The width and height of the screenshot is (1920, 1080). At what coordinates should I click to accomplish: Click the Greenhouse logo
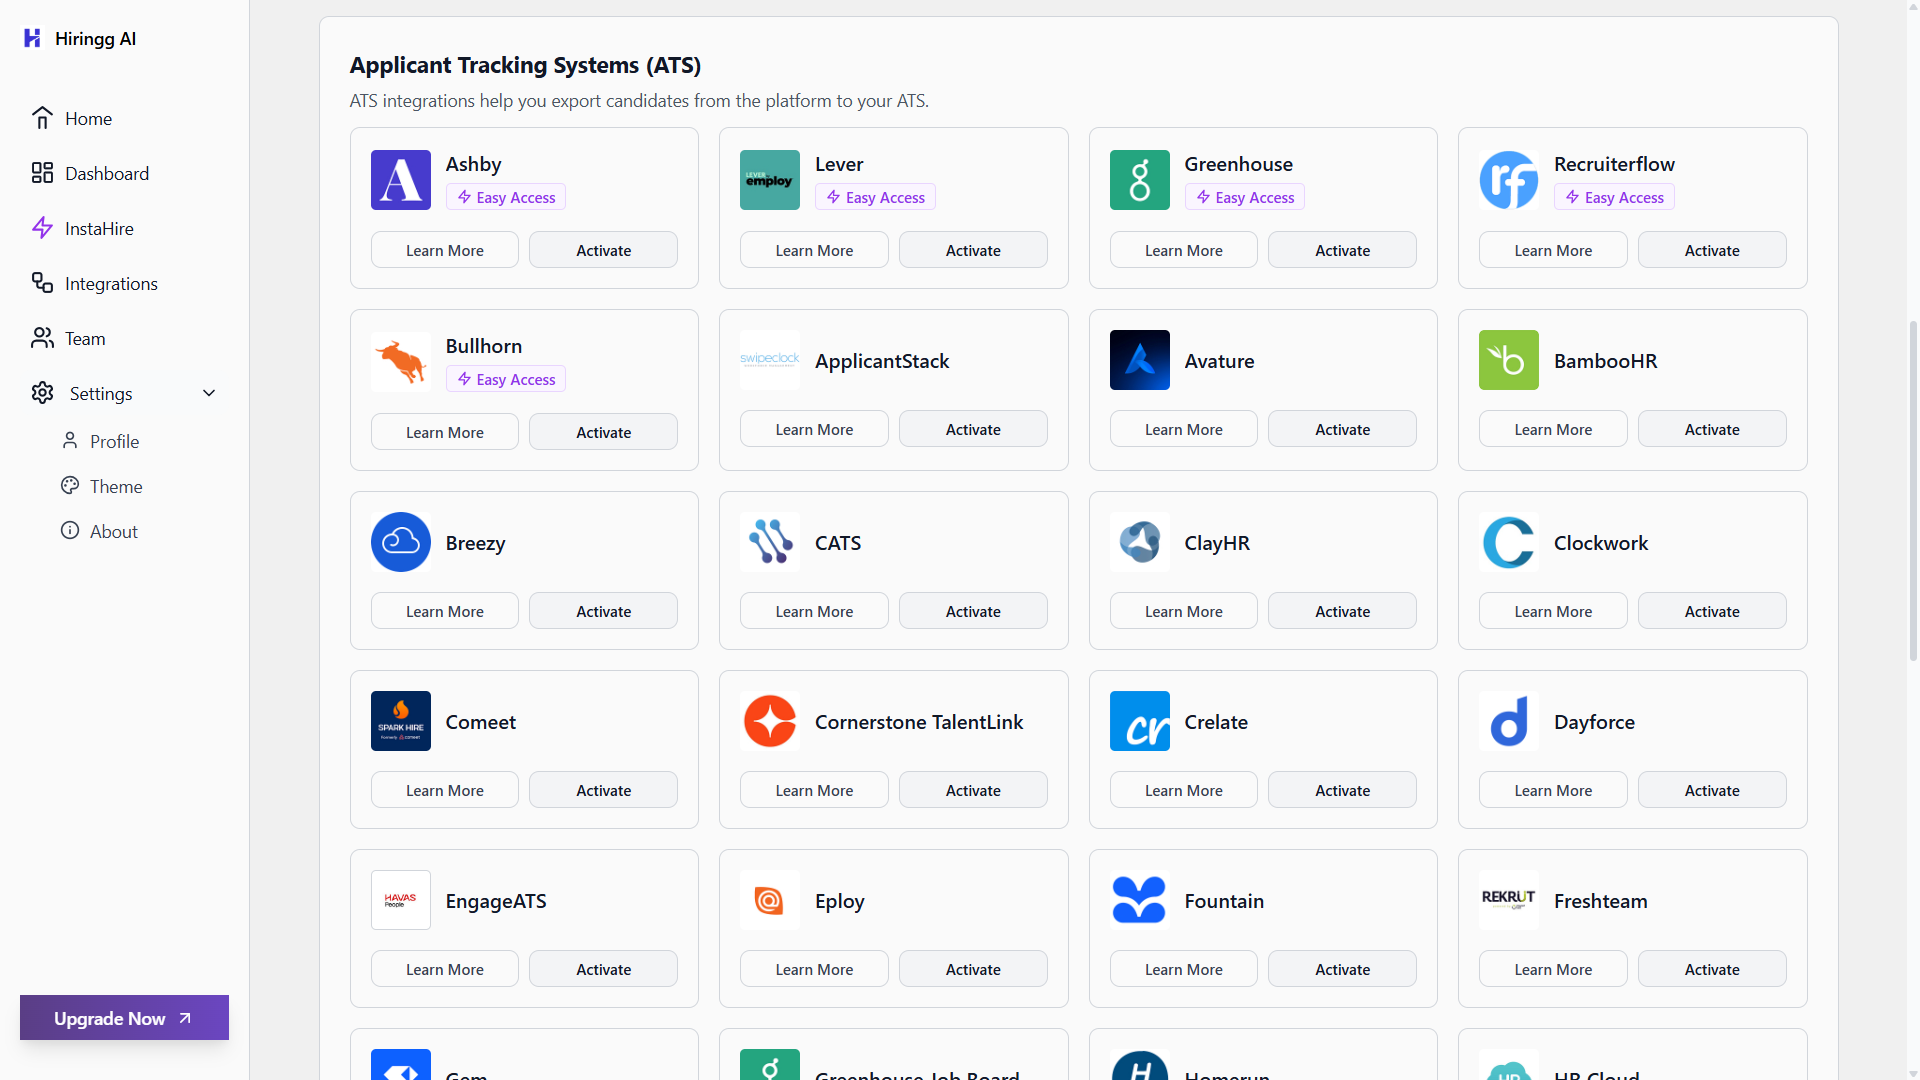1139,180
